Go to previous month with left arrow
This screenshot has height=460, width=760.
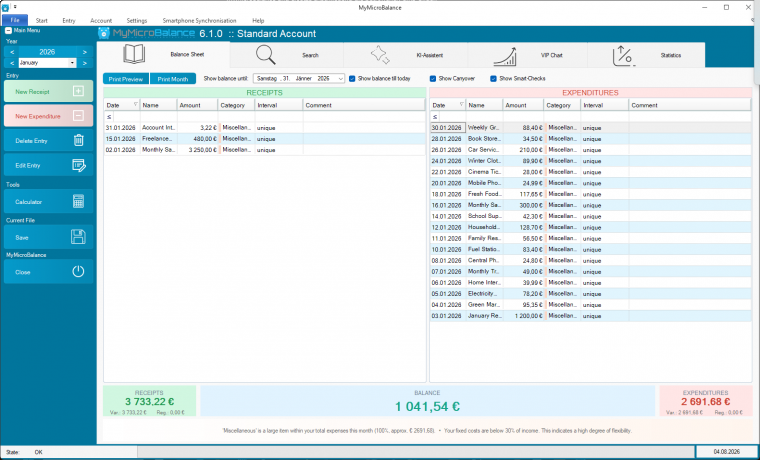[x=12, y=63]
